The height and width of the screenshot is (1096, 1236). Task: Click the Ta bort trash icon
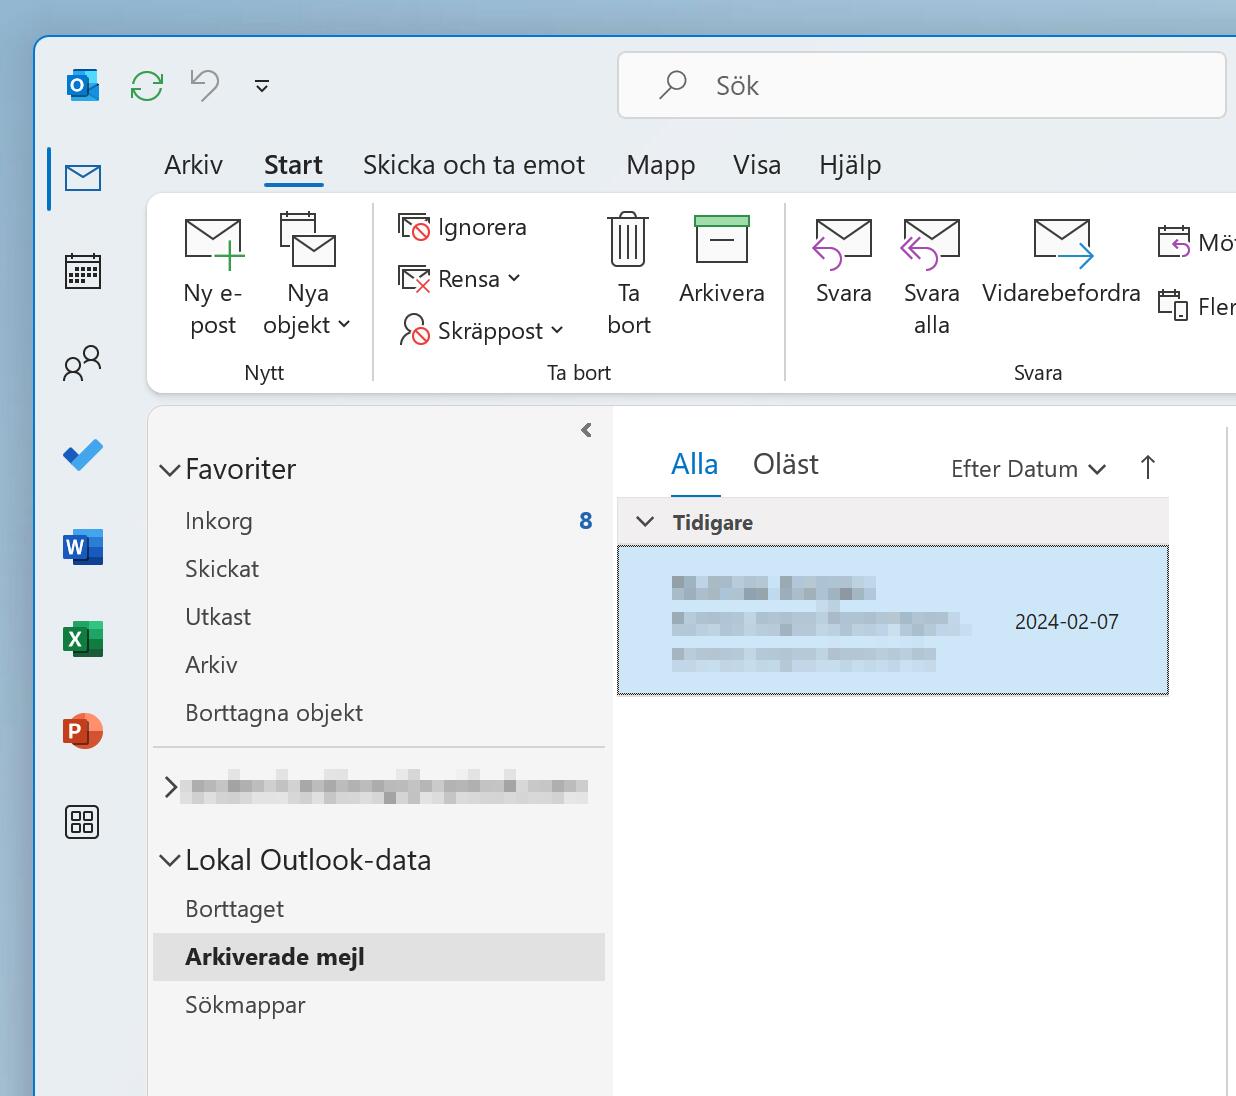627,238
